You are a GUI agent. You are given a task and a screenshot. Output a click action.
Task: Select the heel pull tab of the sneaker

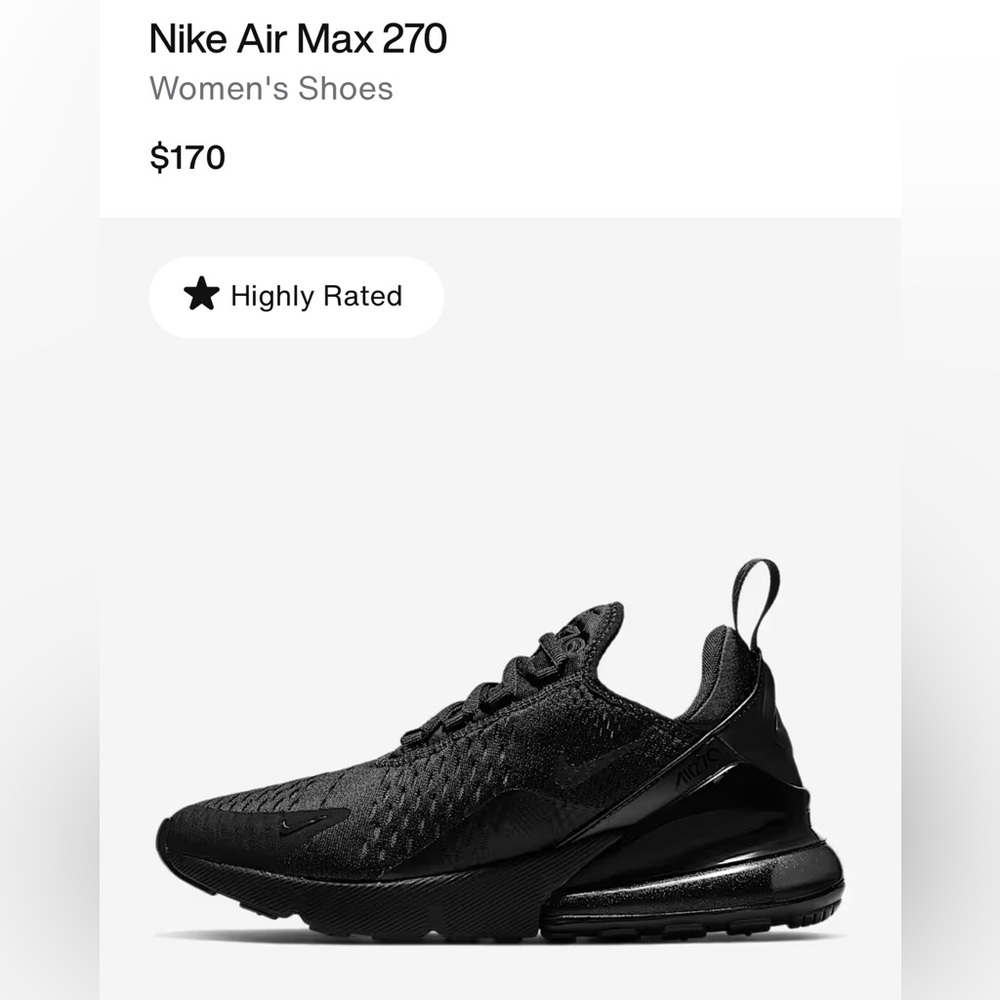click(x=756, y=590)
